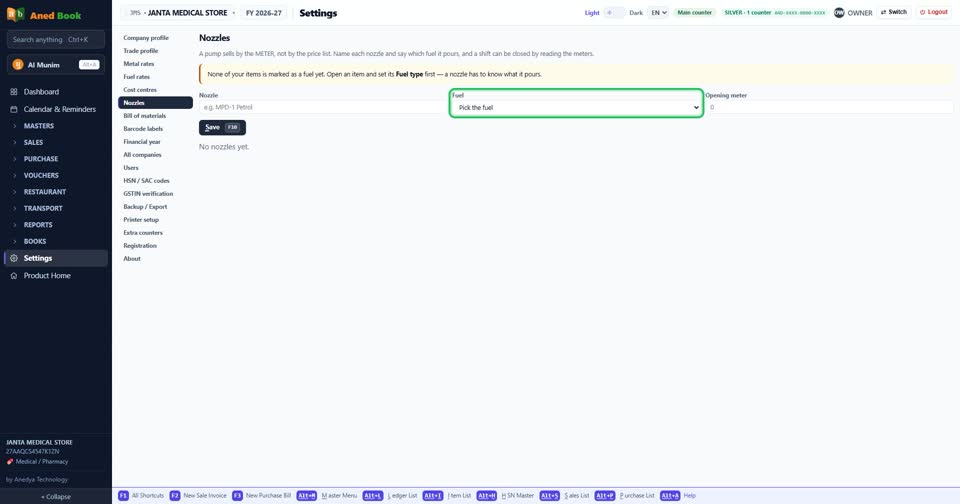
Task: Click the F3 New Purchase Bill badge
Action: coord(237,495)
